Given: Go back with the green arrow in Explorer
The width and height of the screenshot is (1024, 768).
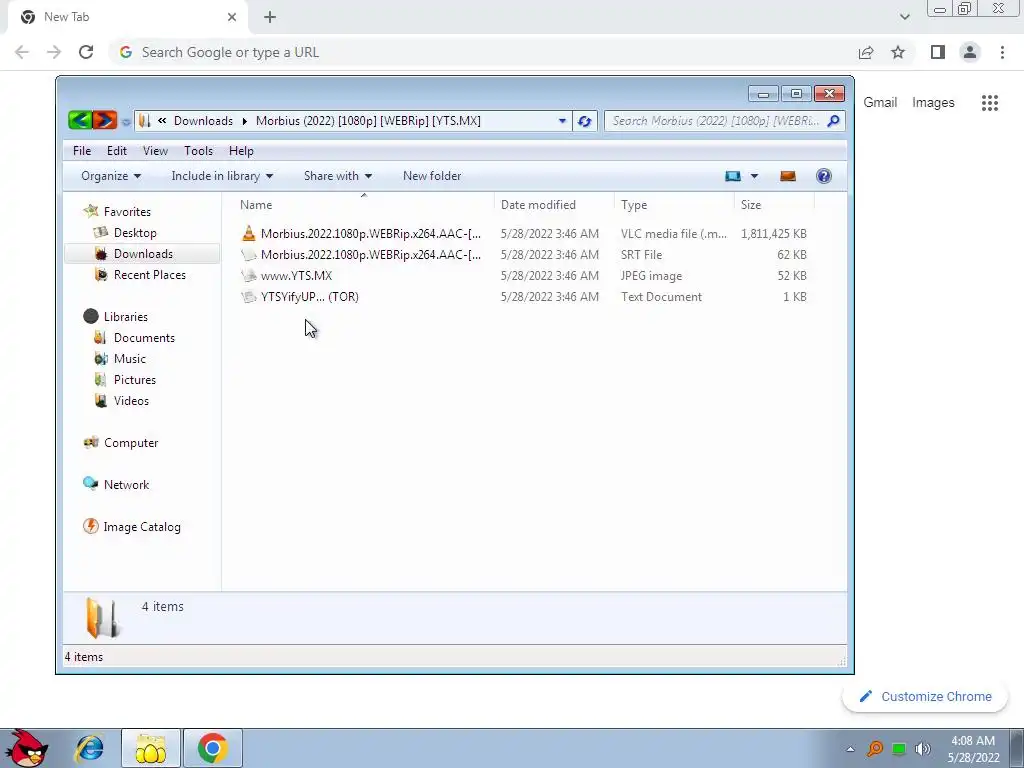Looking at the screenshot, I should (x=80, y=120).
